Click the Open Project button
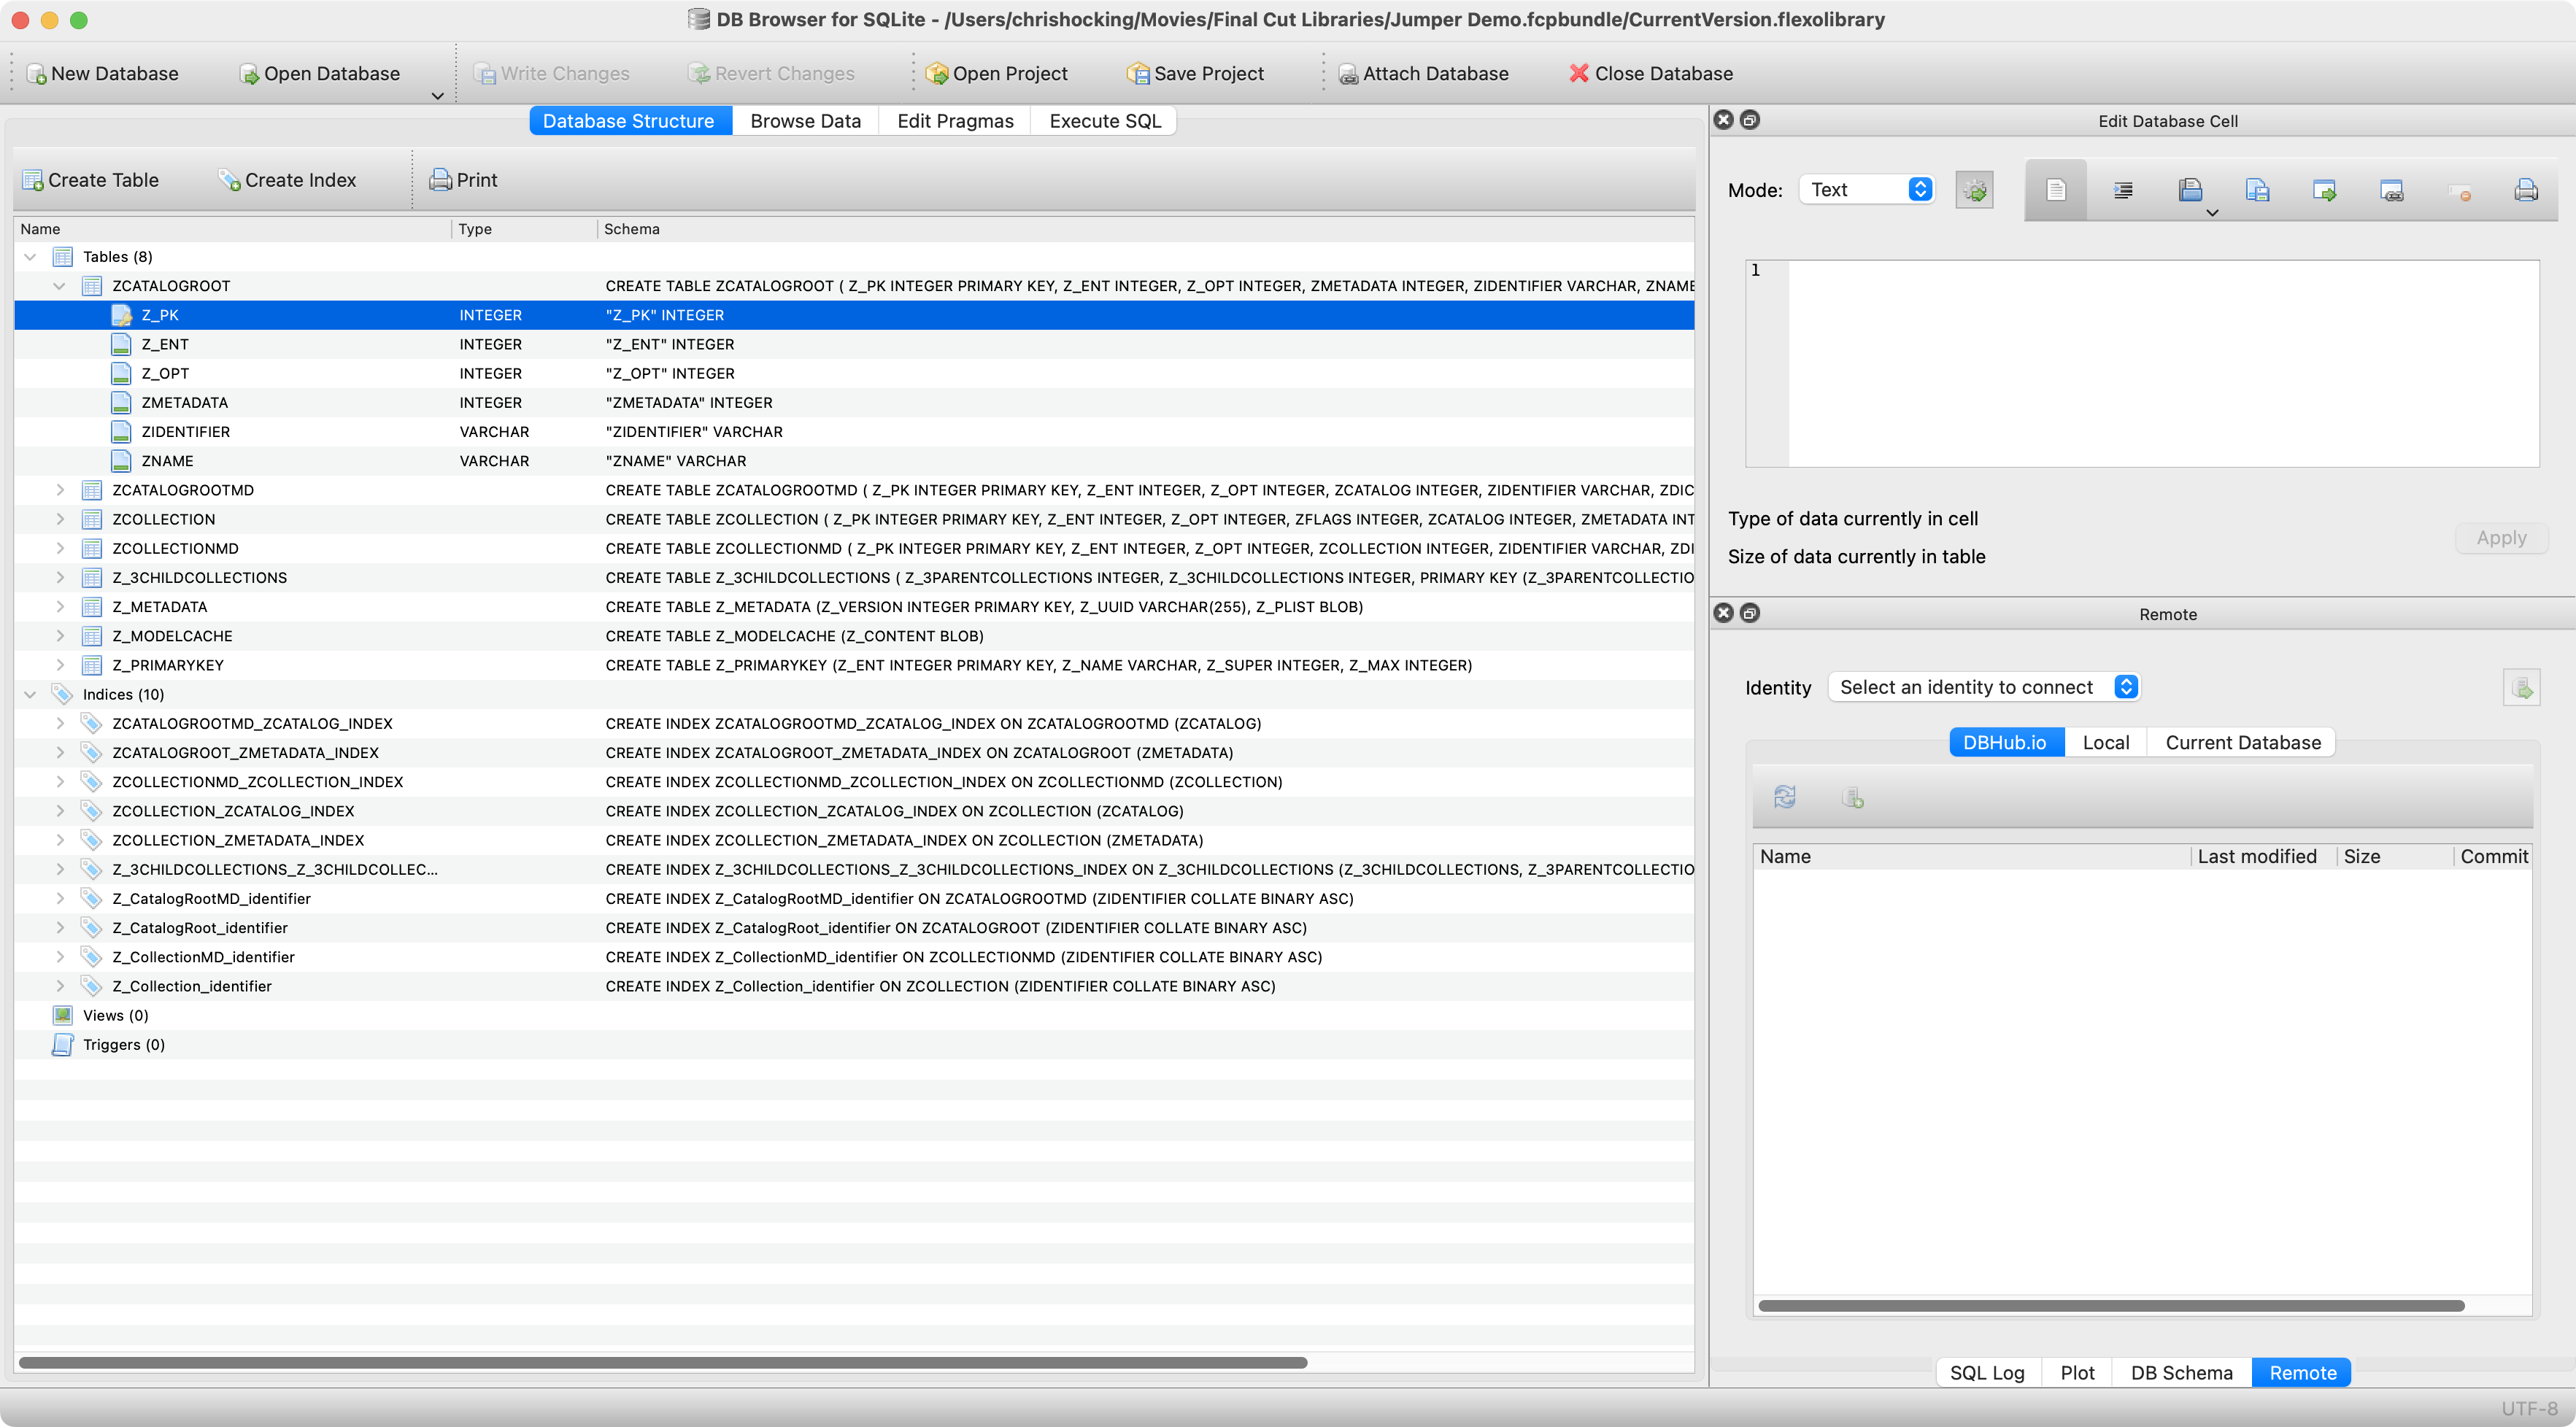This screenshot has width=2576, height=1427. tap(996, 74)
